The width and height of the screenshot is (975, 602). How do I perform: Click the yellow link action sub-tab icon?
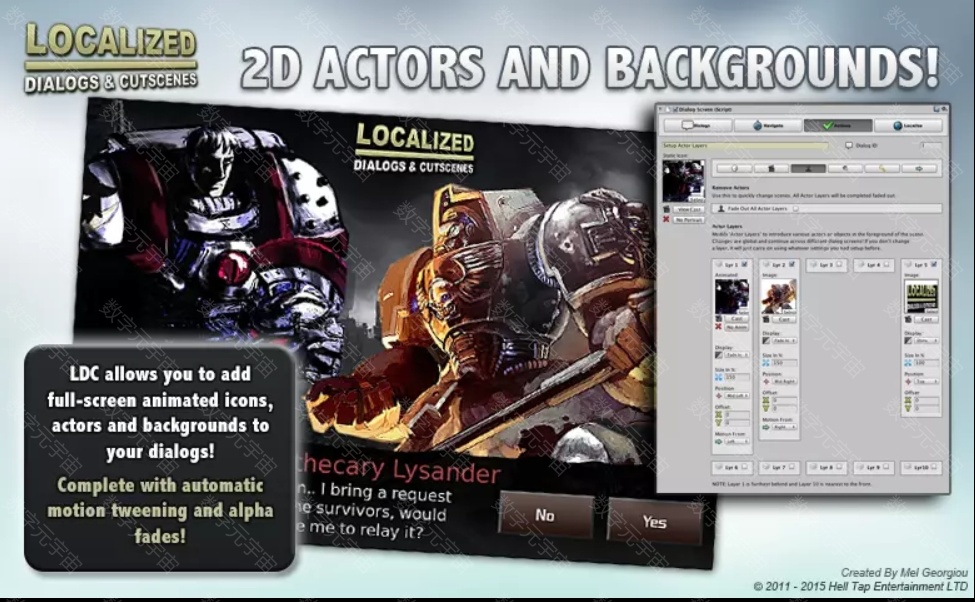(x=882, y=169)
